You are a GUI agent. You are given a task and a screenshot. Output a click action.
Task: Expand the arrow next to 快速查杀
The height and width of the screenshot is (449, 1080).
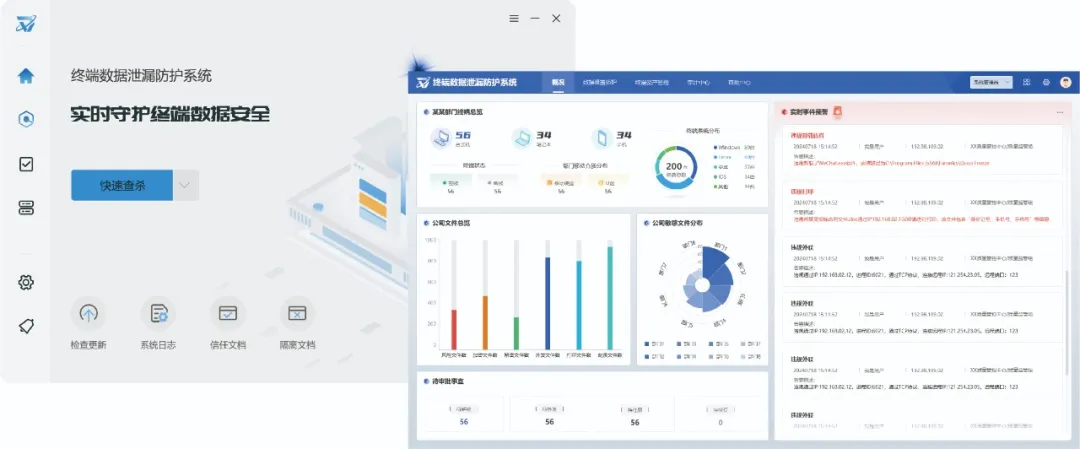click(x=186, y=185)
